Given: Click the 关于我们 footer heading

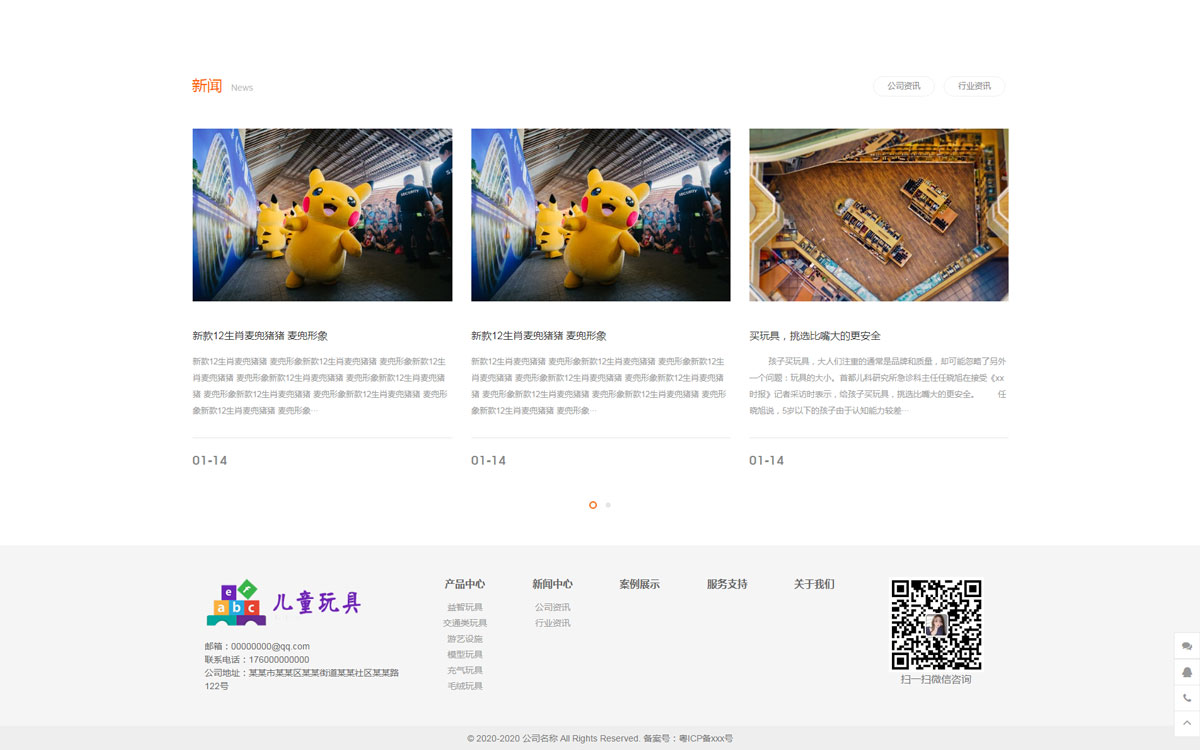Looking at the screenshot, I should pyautogui.click(x=814, y=584).
